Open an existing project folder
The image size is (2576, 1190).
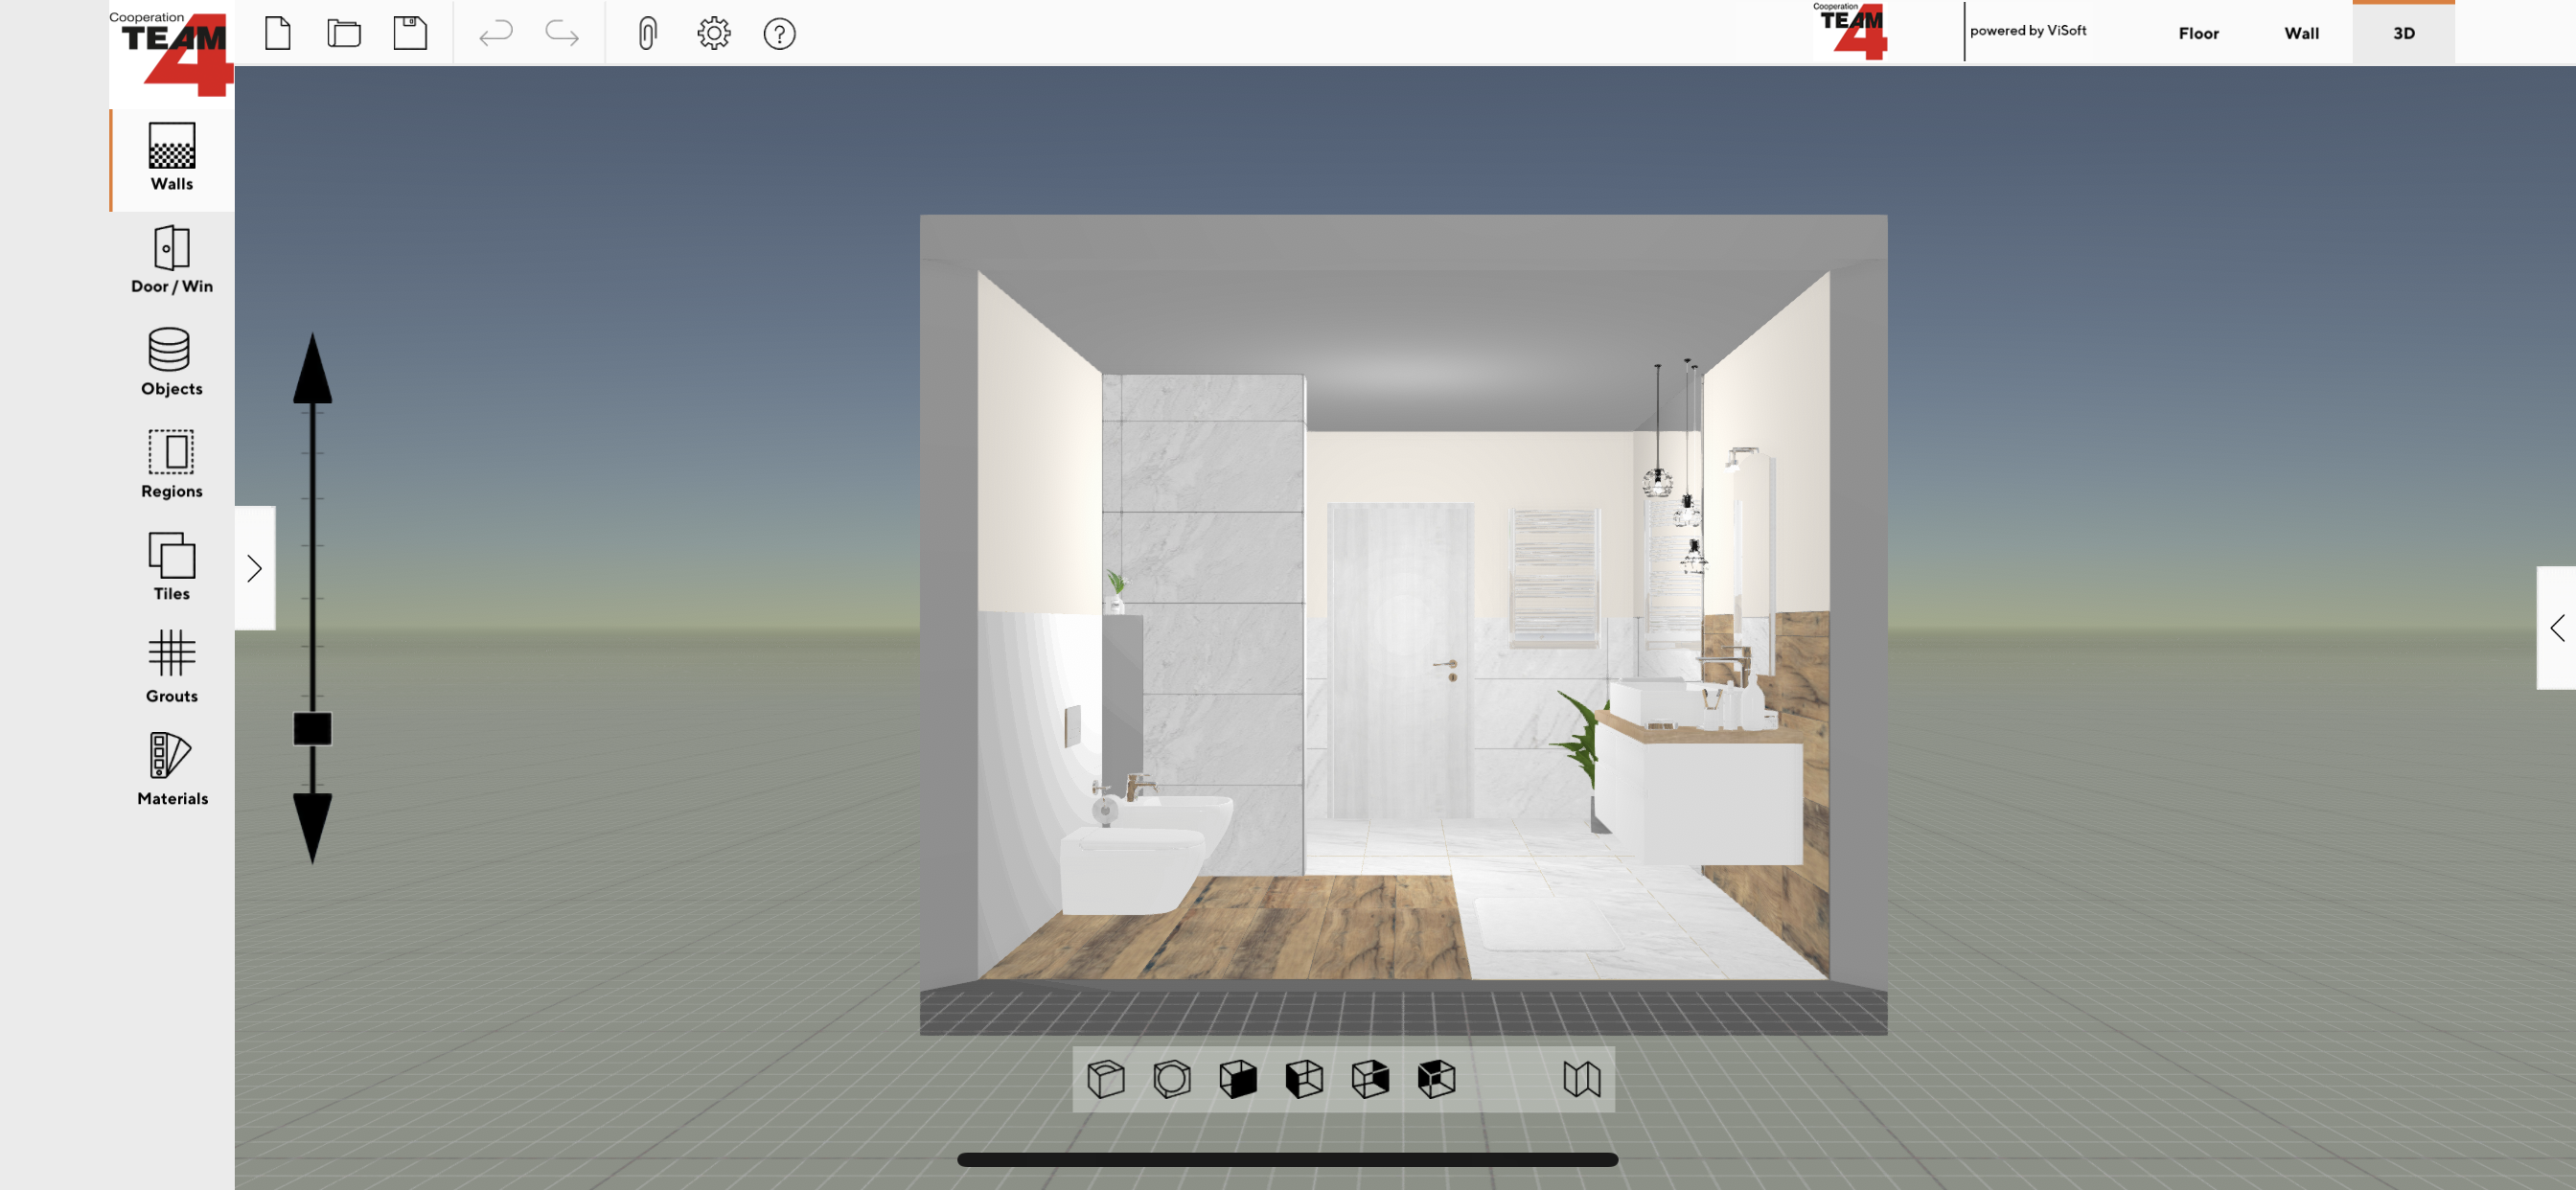(x=344, y=33)
